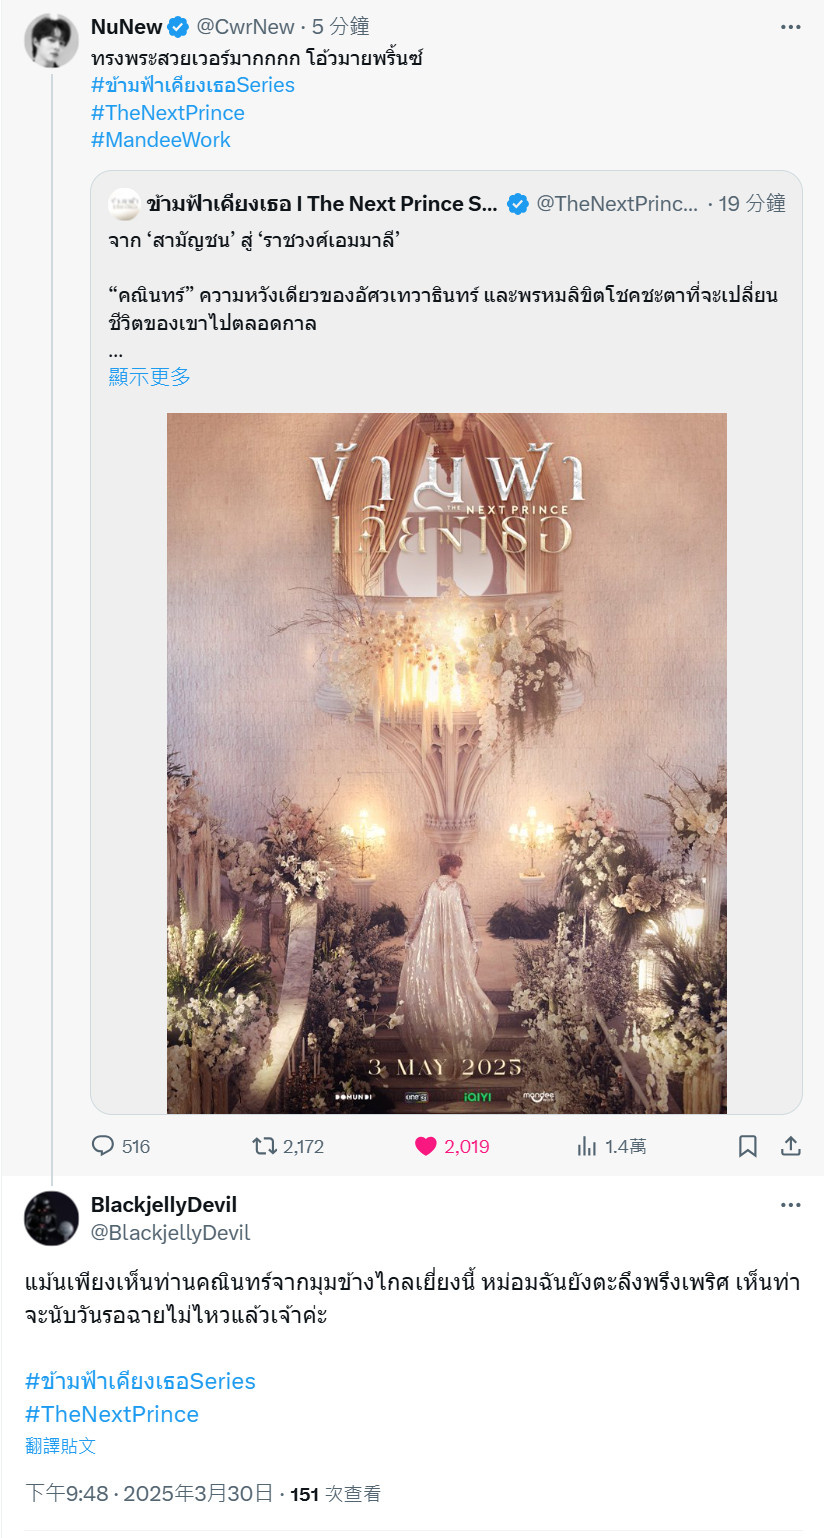Open the series poster image
This screenshot has width=824, height=1538.
[447, 763]
